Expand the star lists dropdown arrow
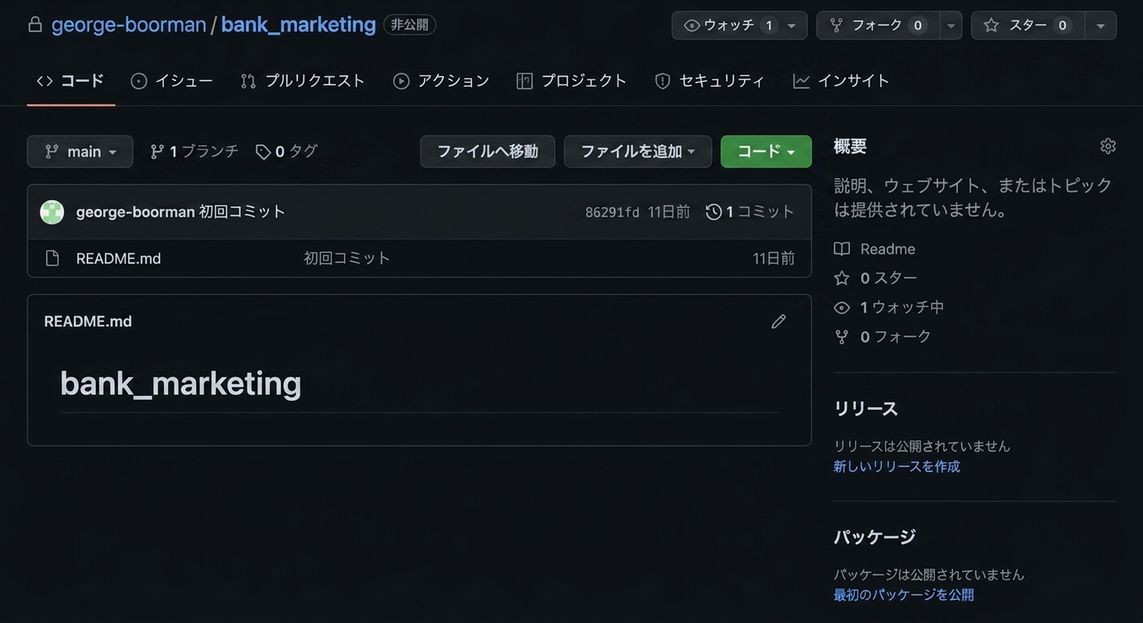This screenshot has height=623, width=1143. pos(1101,26)
